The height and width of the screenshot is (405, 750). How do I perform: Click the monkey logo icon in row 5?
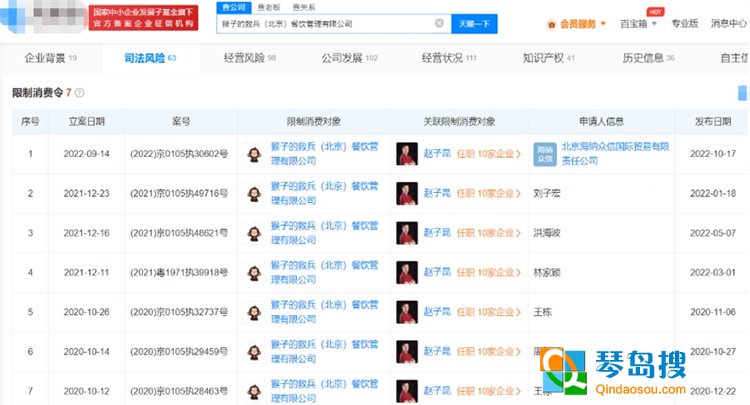[254, 312]
